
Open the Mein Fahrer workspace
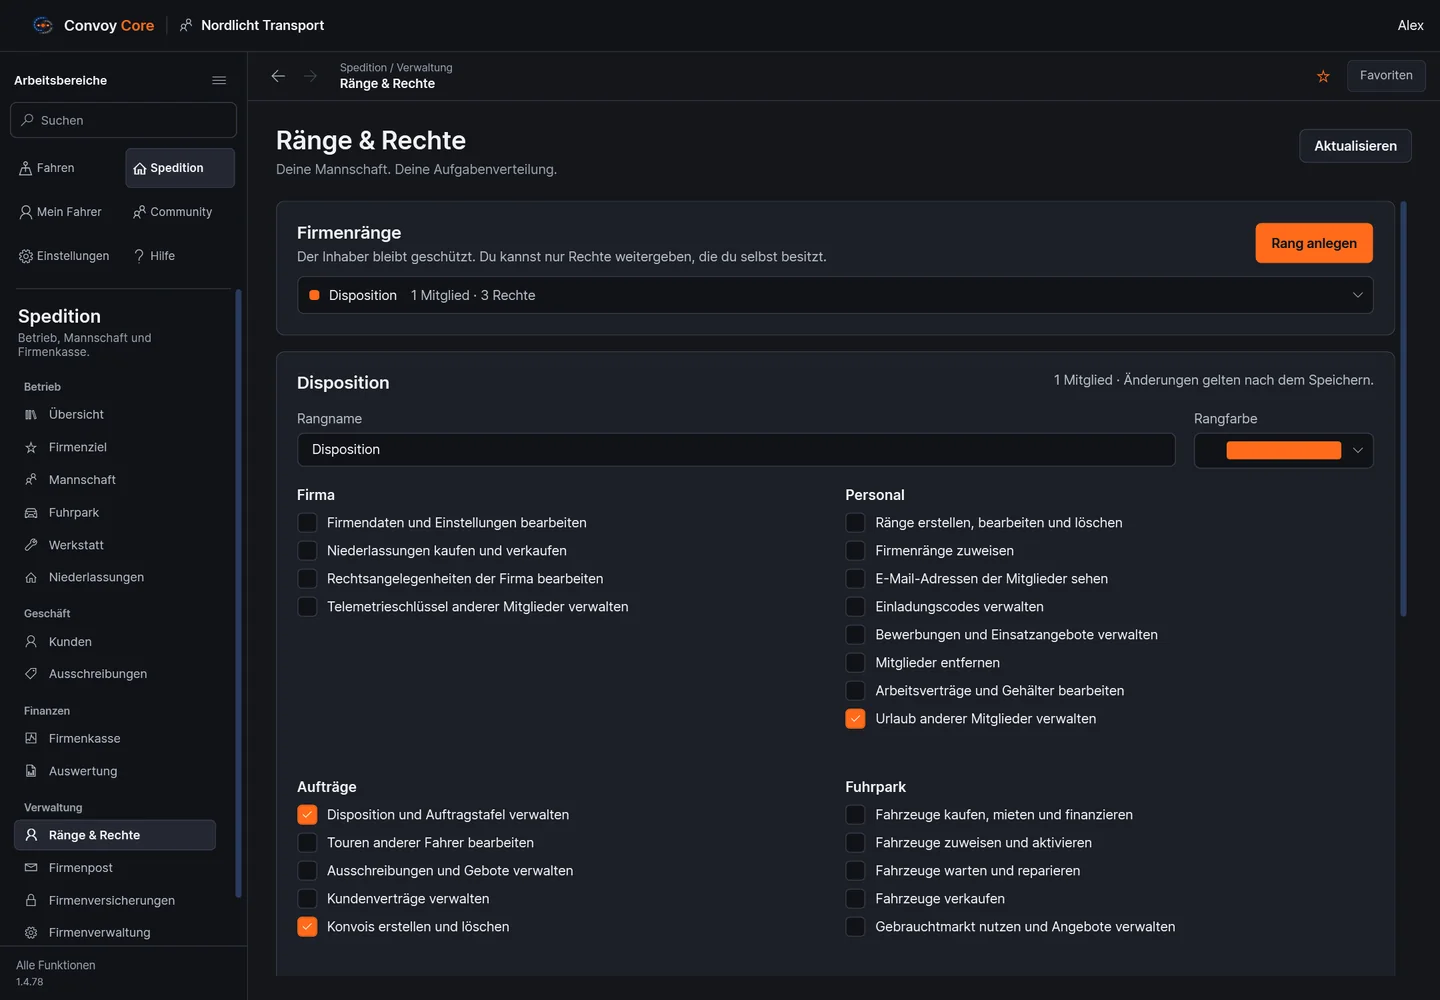(x=65, y=212)
